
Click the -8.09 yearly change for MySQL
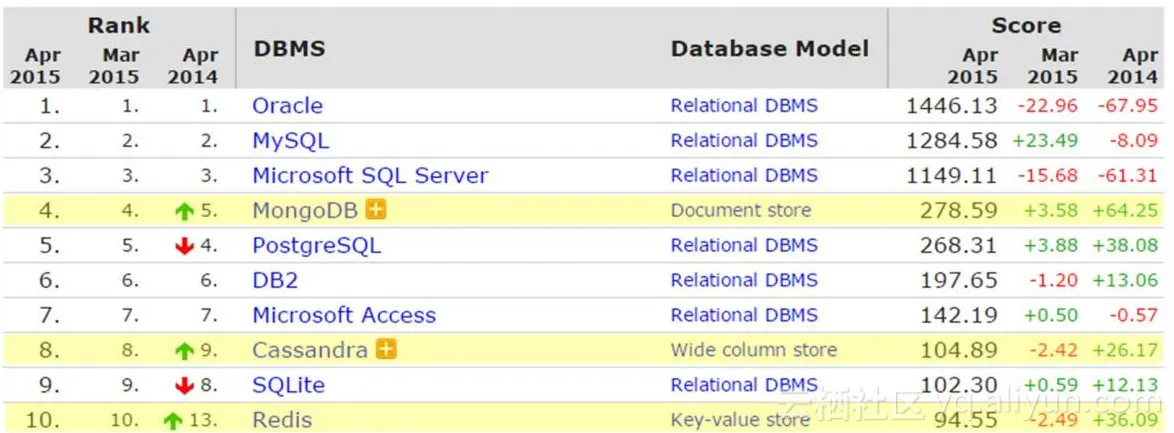(x=1133, y=141)
